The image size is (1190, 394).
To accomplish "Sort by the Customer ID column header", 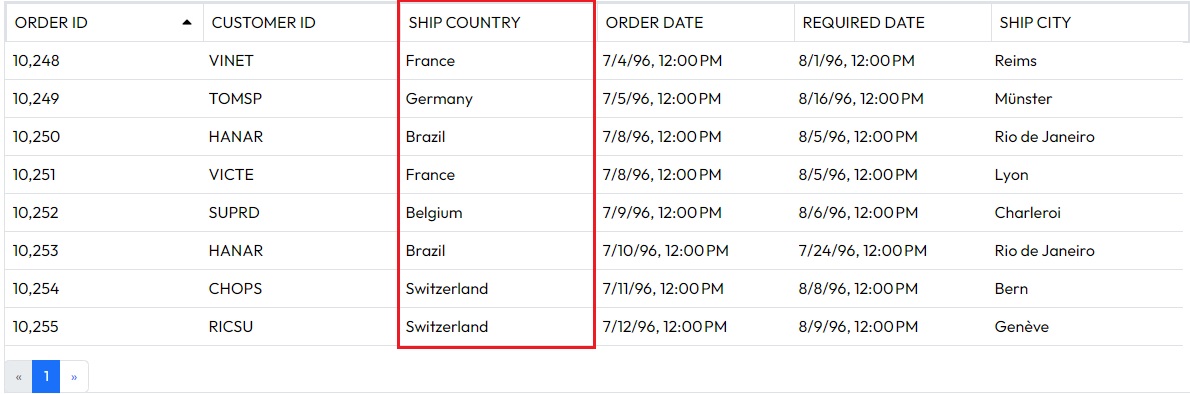I will pos(301,23).
